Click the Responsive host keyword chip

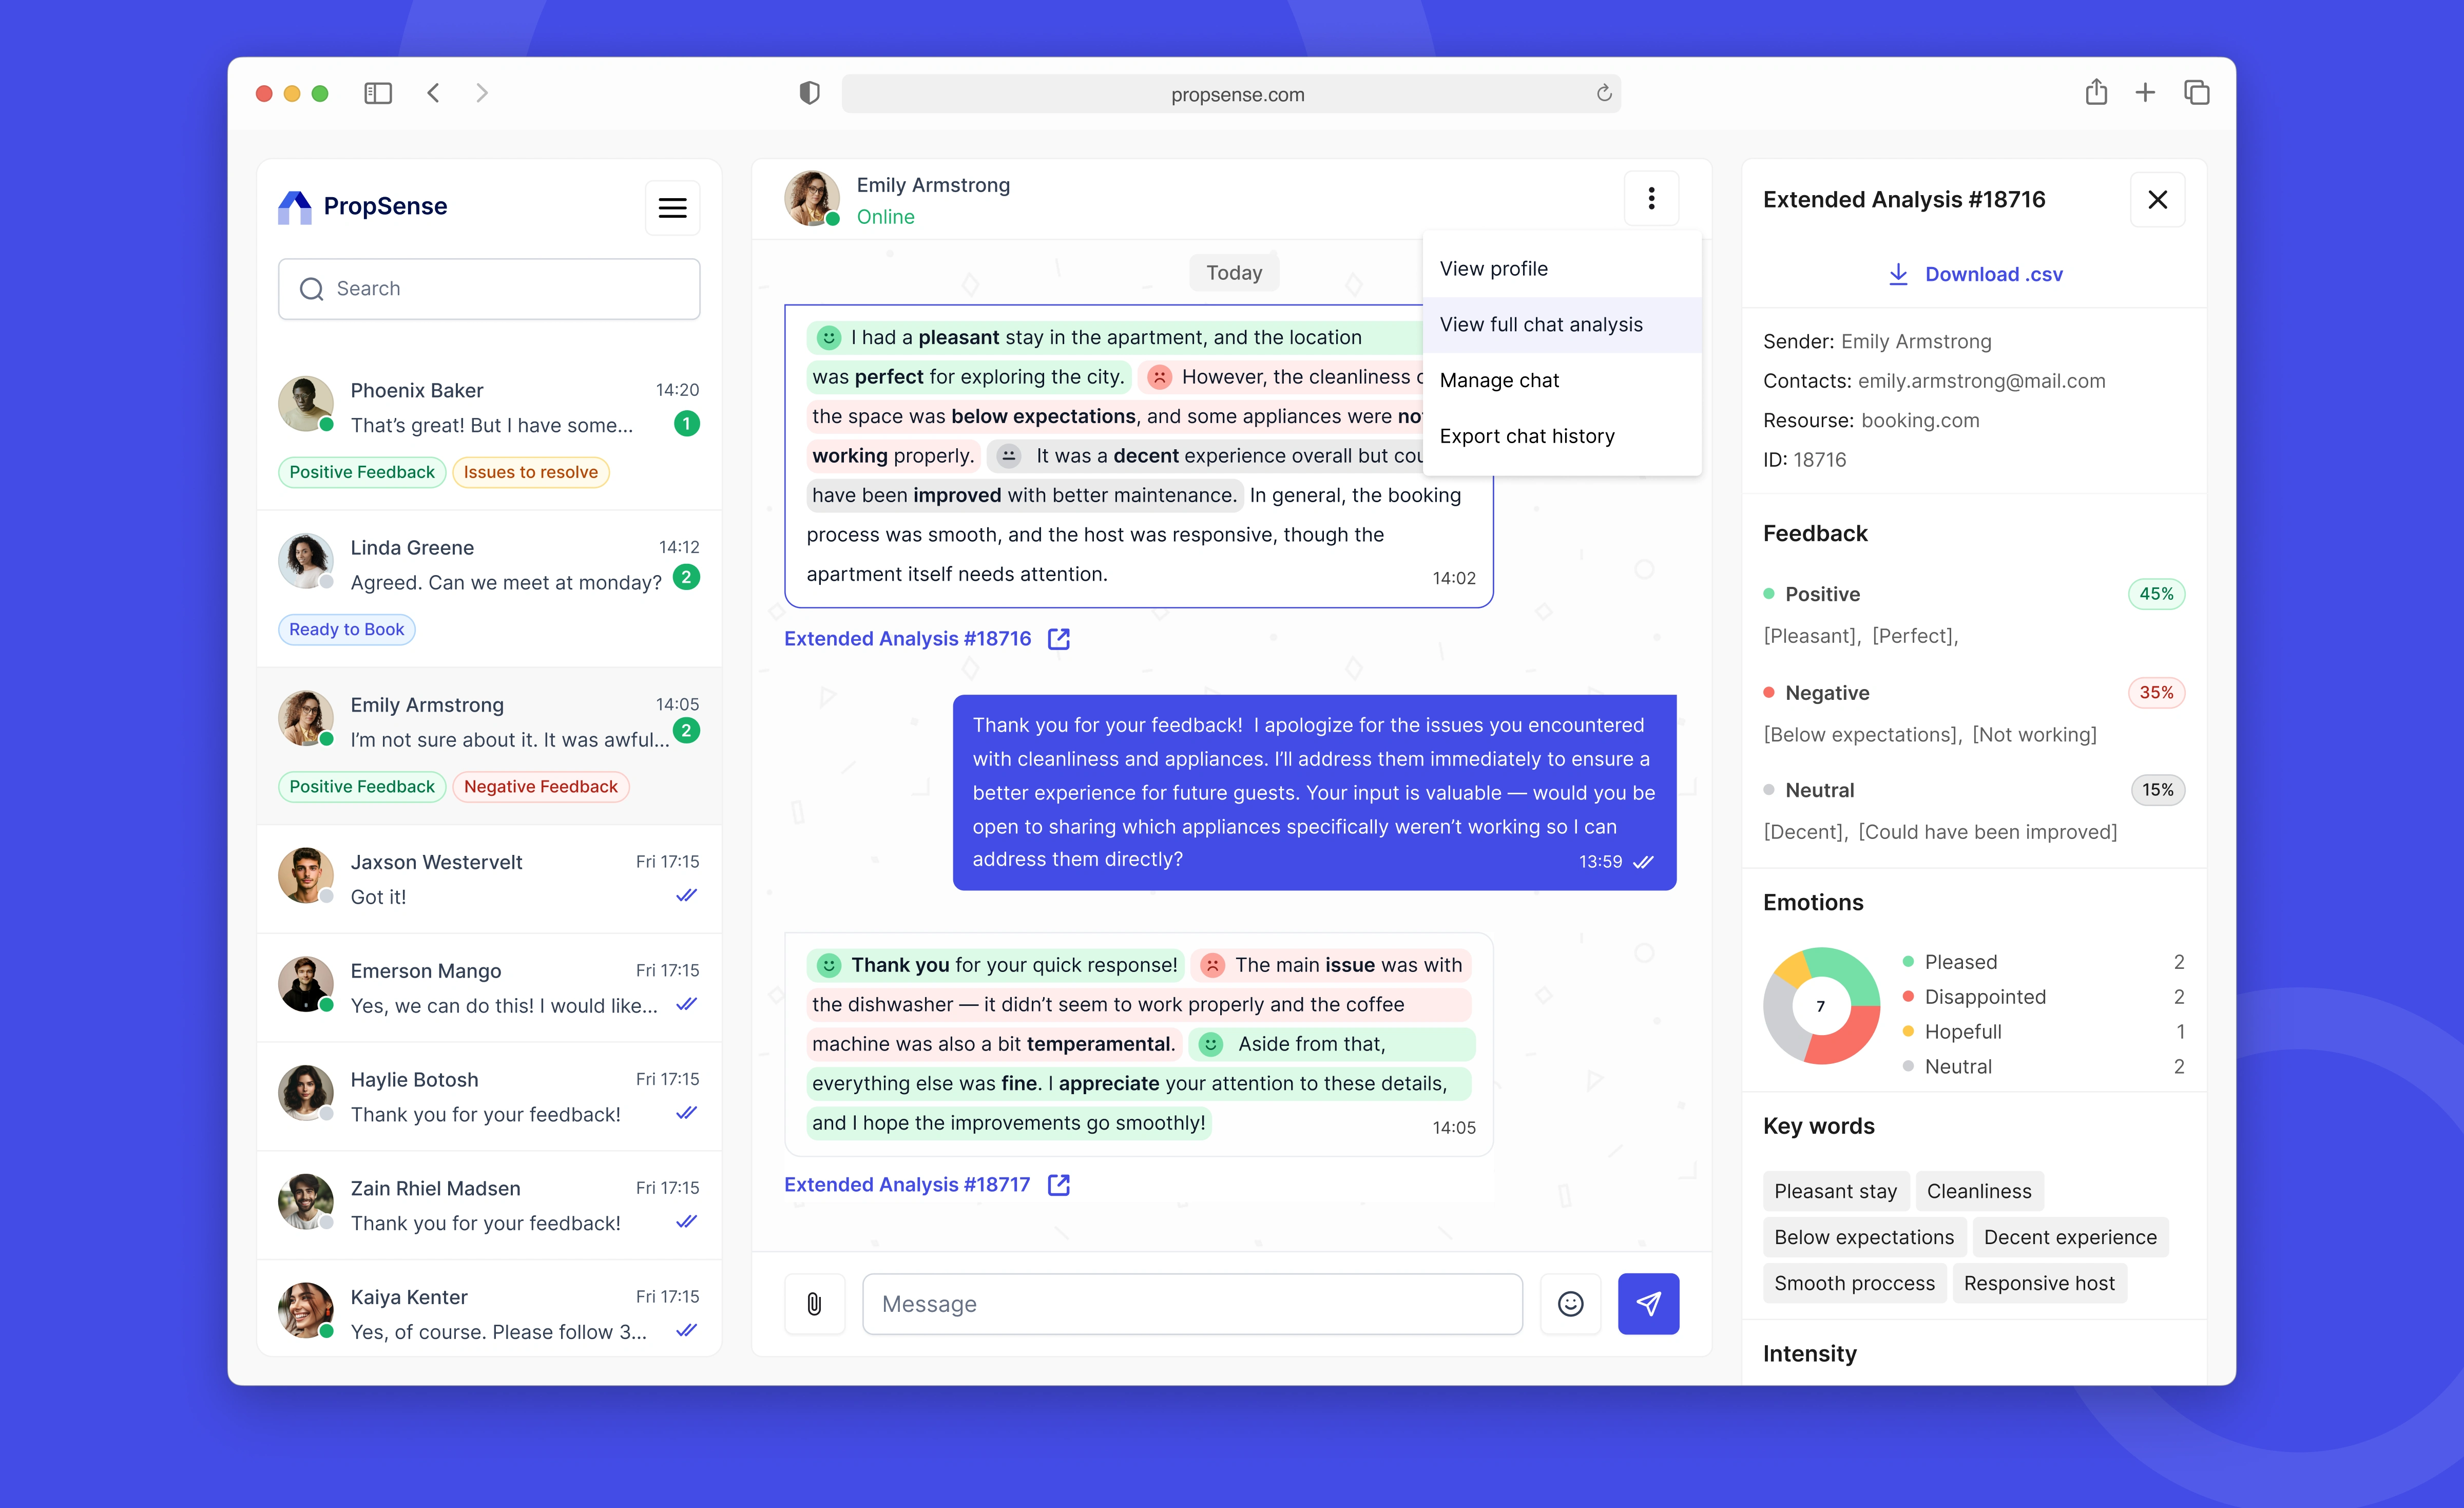2039,1283
